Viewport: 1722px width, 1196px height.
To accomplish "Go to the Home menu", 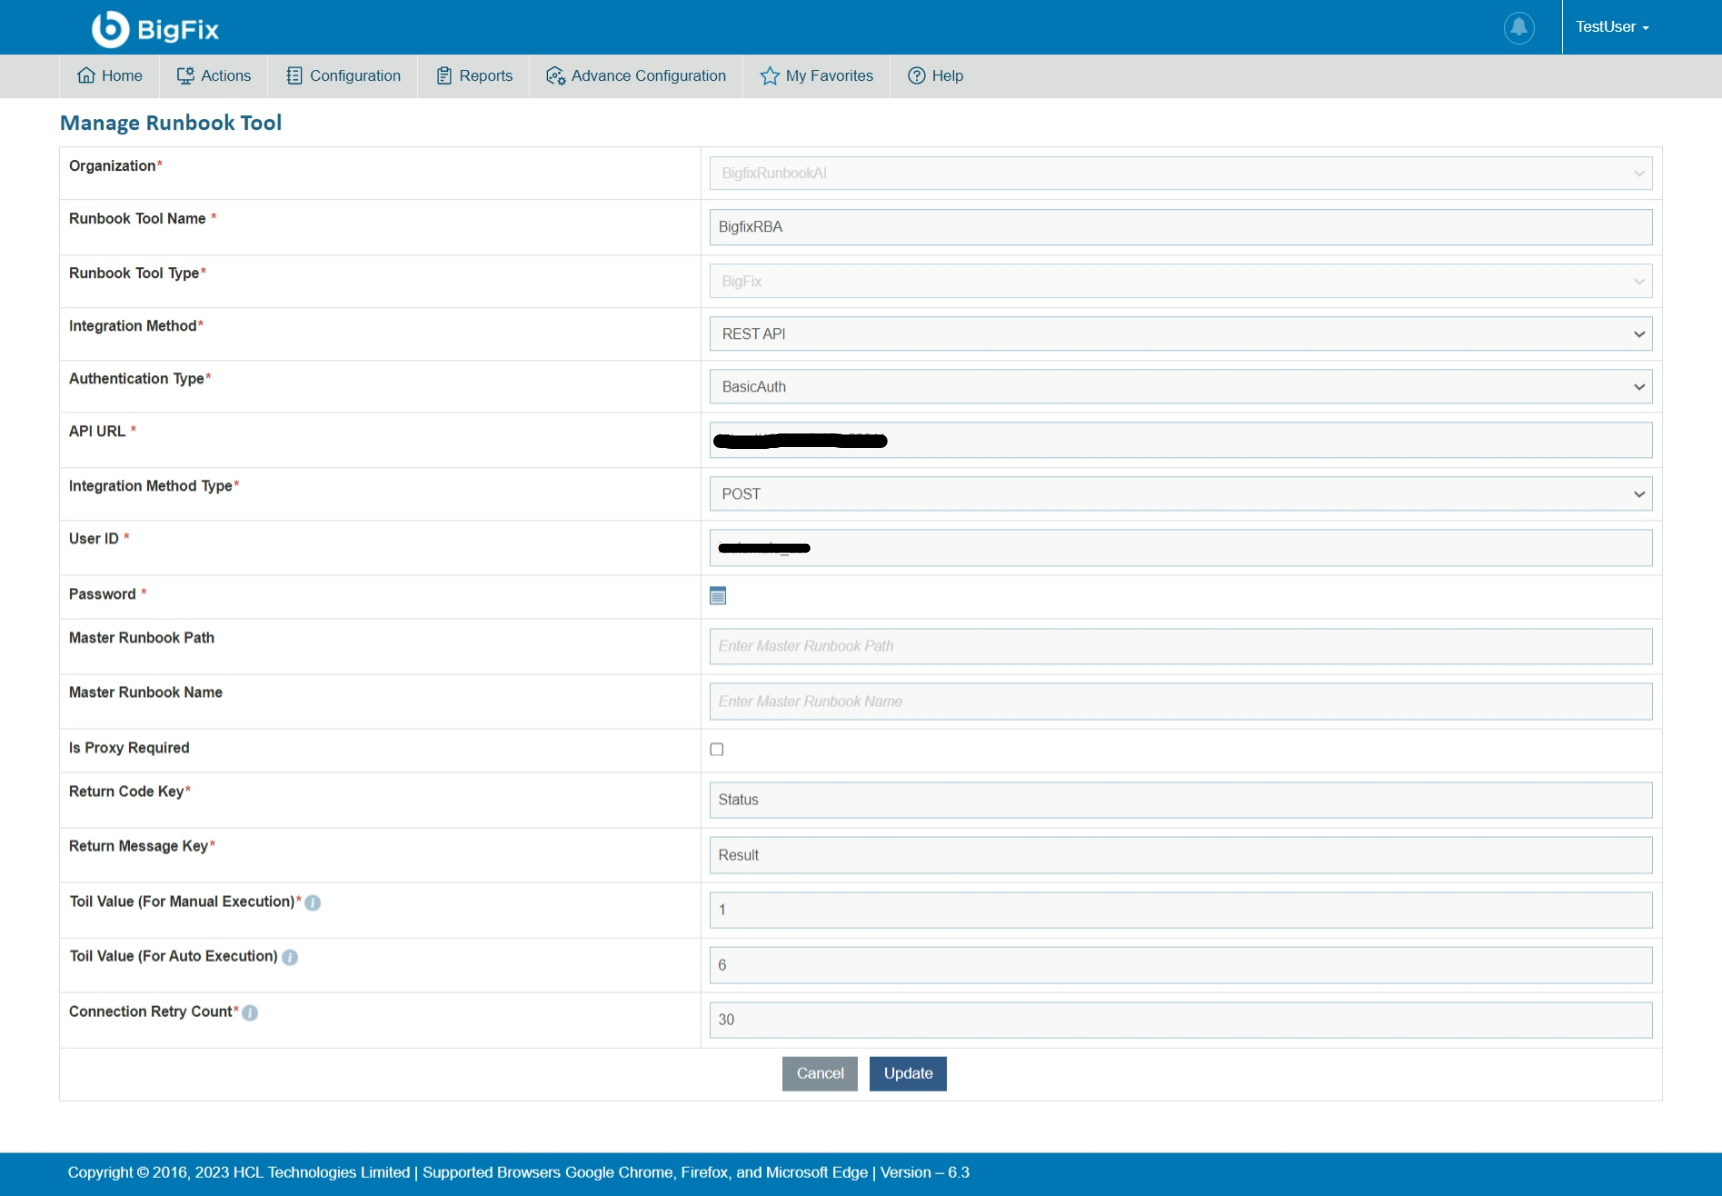I will click(110, 76).
